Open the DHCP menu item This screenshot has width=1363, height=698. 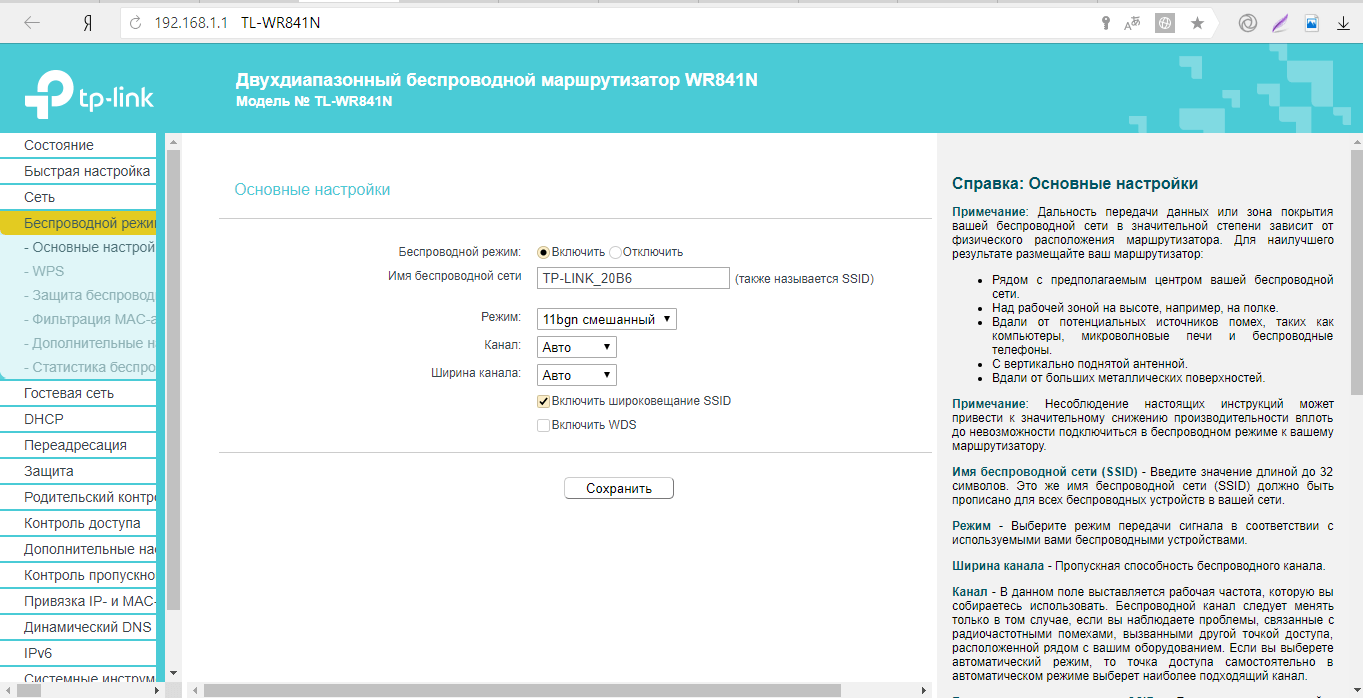78,419
